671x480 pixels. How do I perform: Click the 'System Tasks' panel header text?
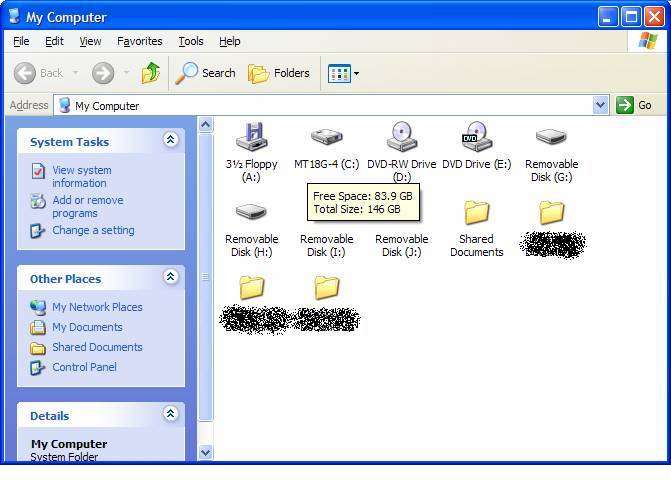click(69, 142)
